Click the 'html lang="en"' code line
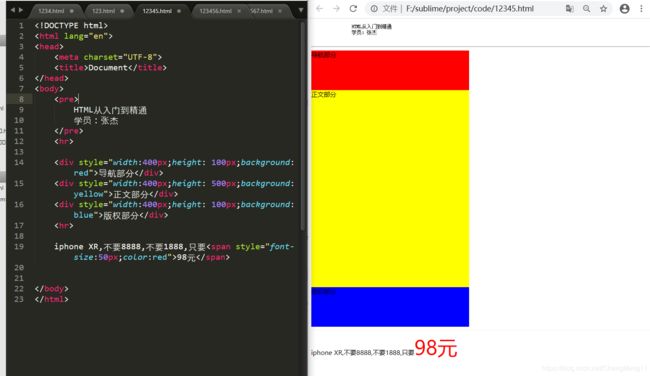Screen dimensions: 650x376 click(74, 36)
